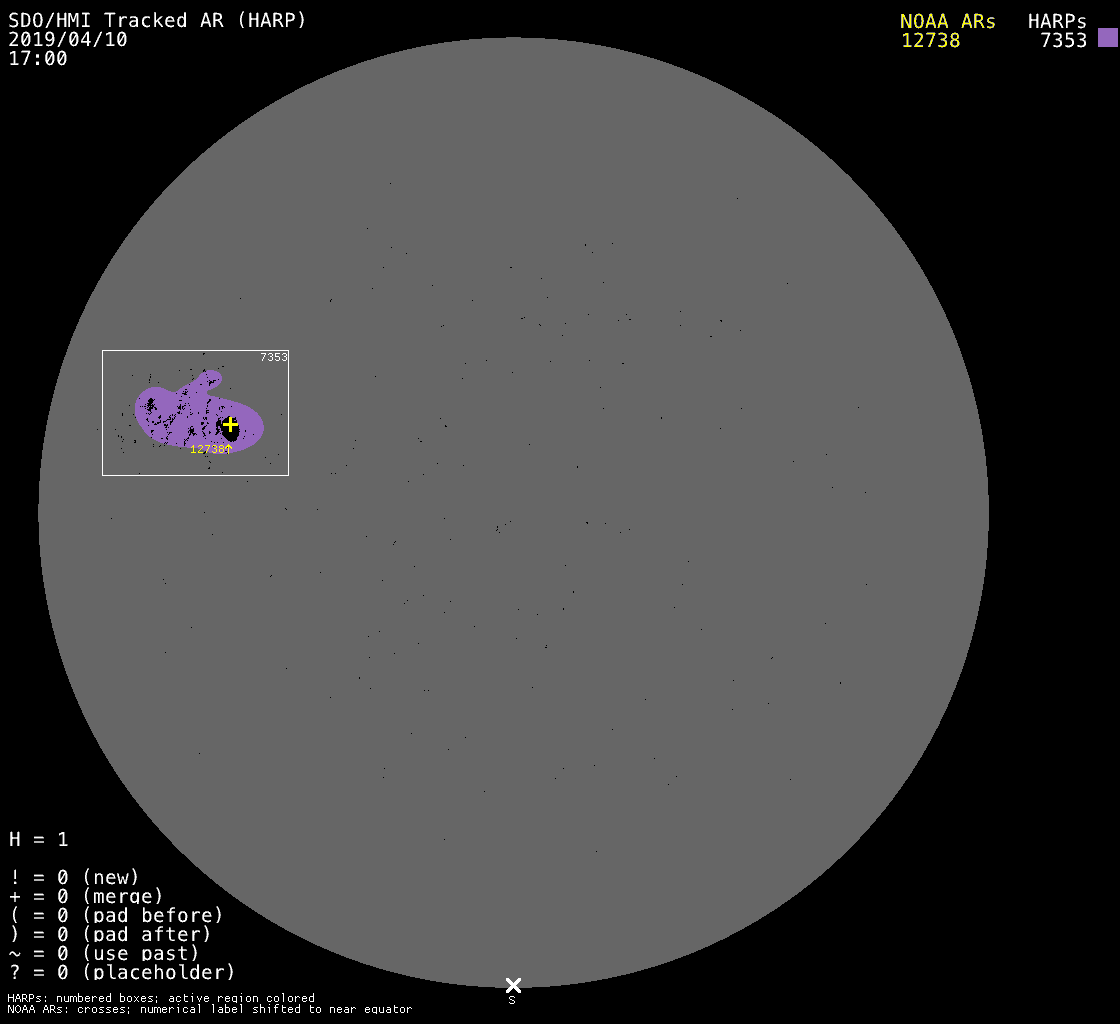Viewport: 1120px width, 1024px height.
Task: Click the yellow cross marker on the sunspot
Action: click(230, 424)
